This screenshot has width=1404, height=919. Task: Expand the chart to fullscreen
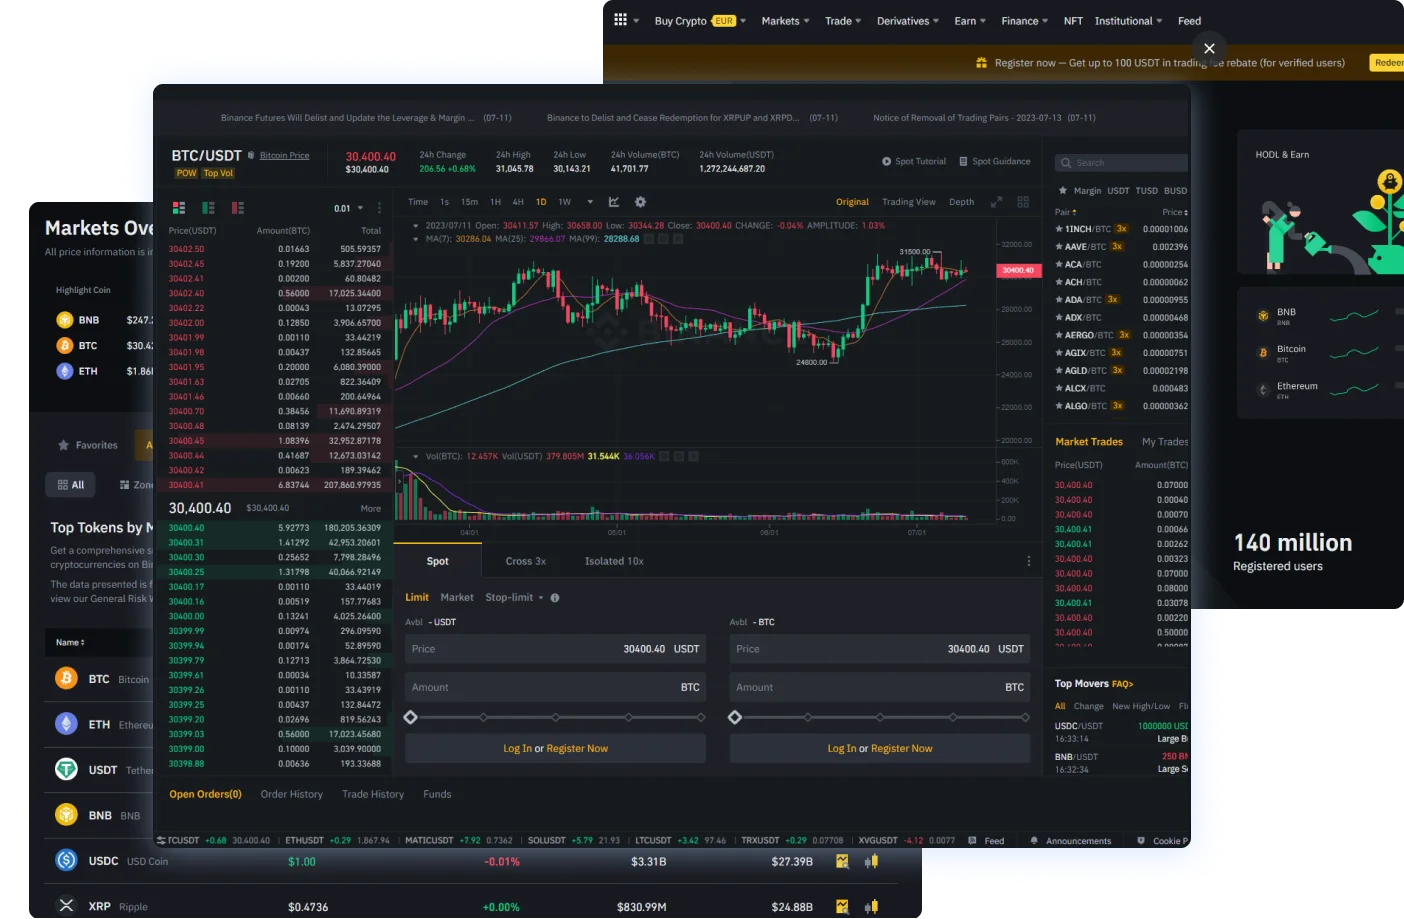pos(996,202)
